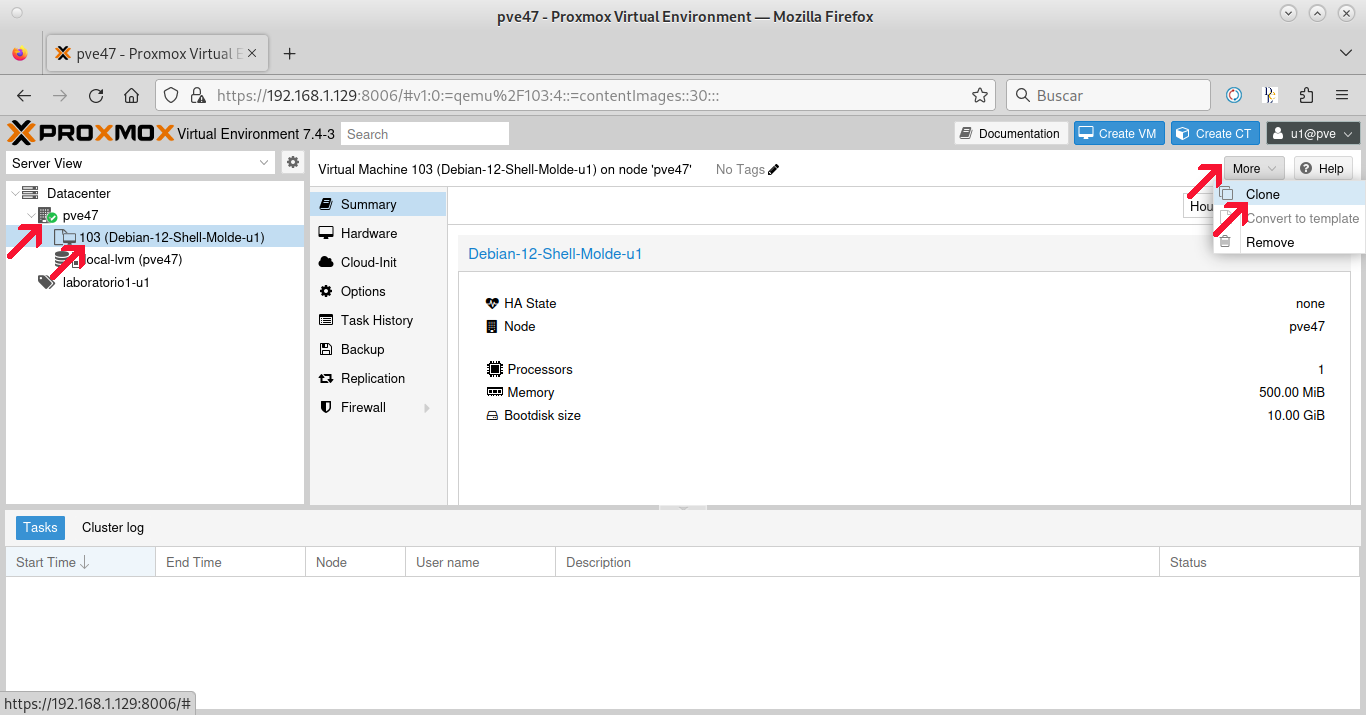Choose Remove from the More menu

coord(1289,242)
